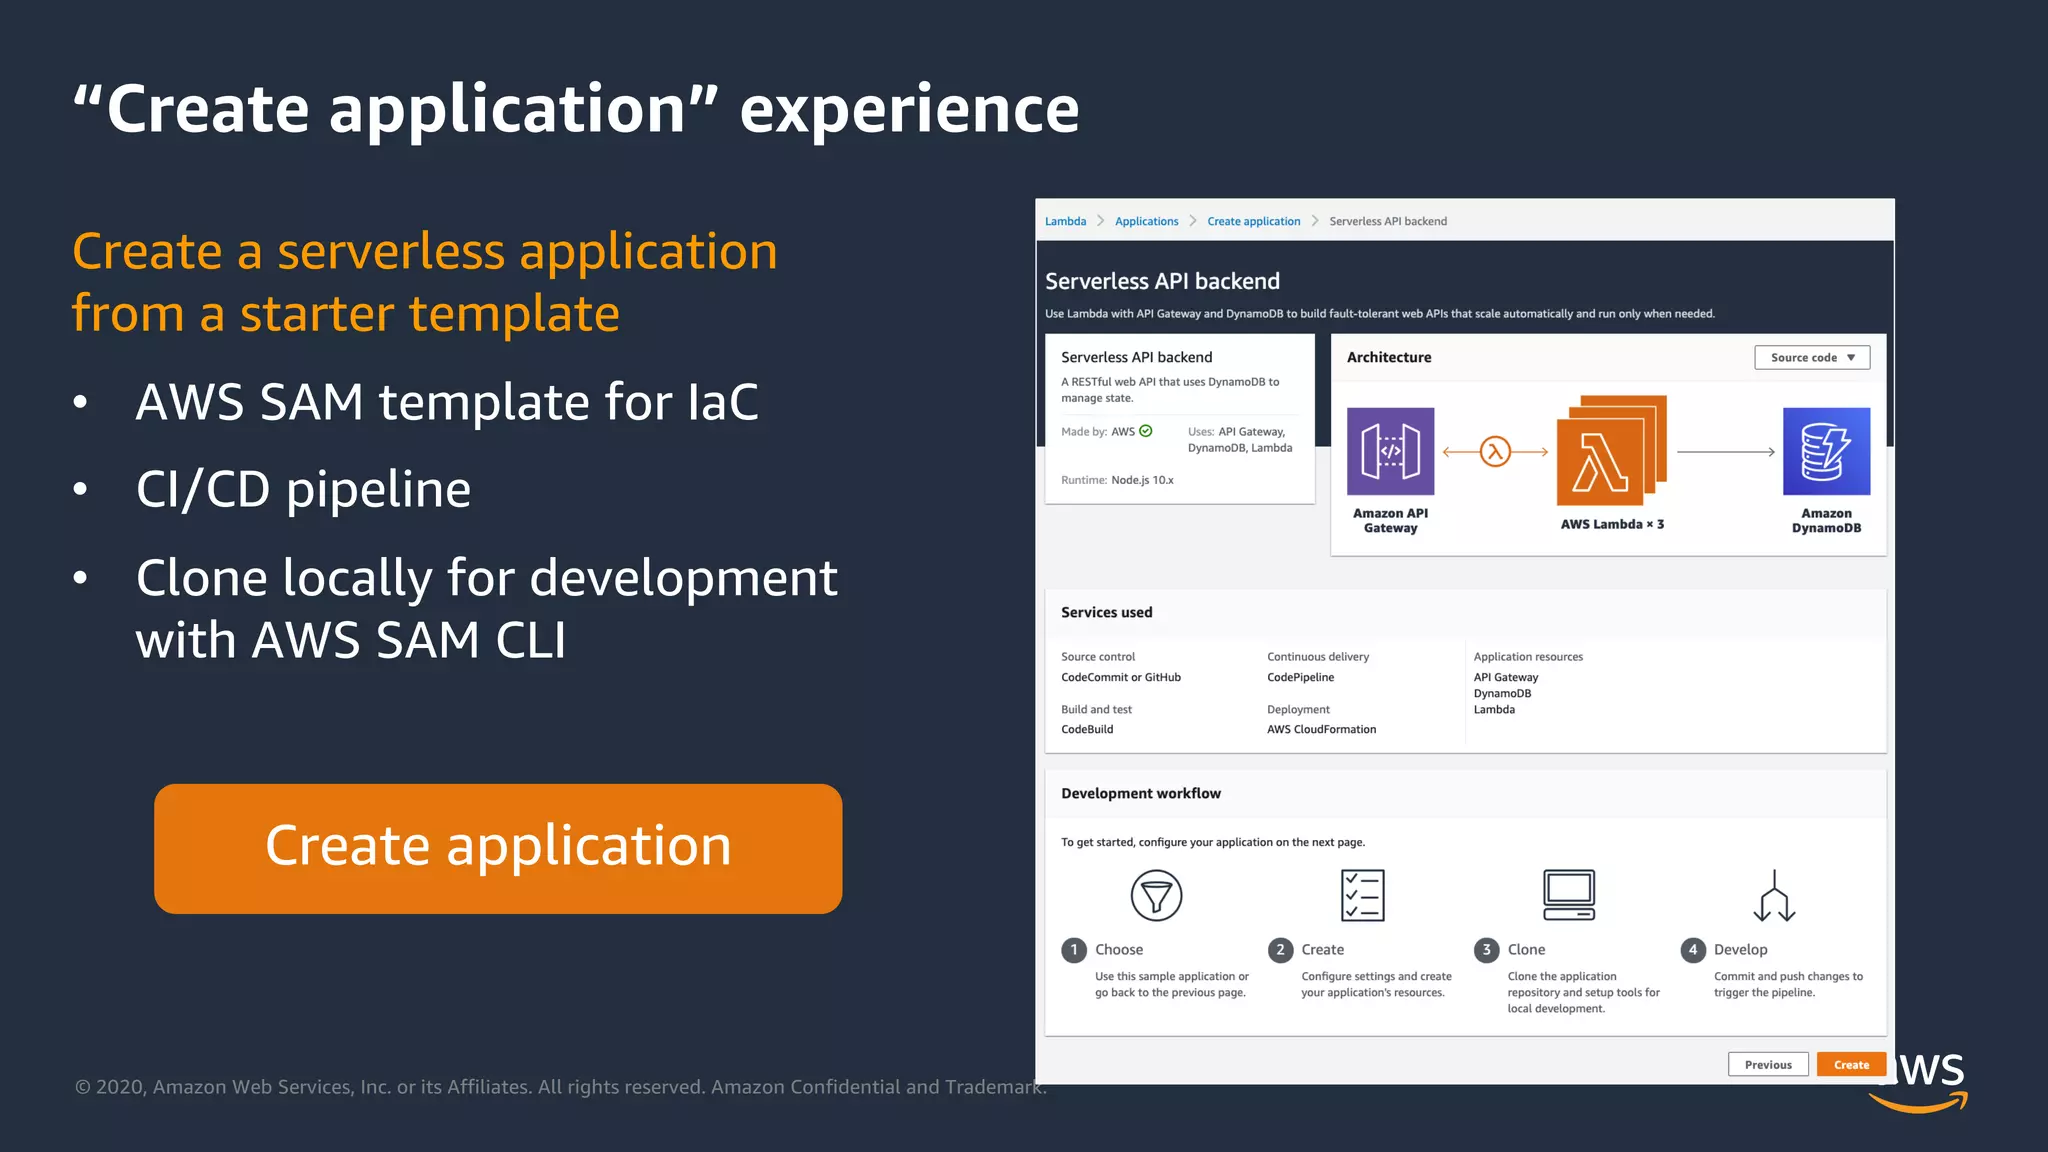Open Create application breadcrumb link
Screen dimensions: 2048x1152
click(1254, 221)
